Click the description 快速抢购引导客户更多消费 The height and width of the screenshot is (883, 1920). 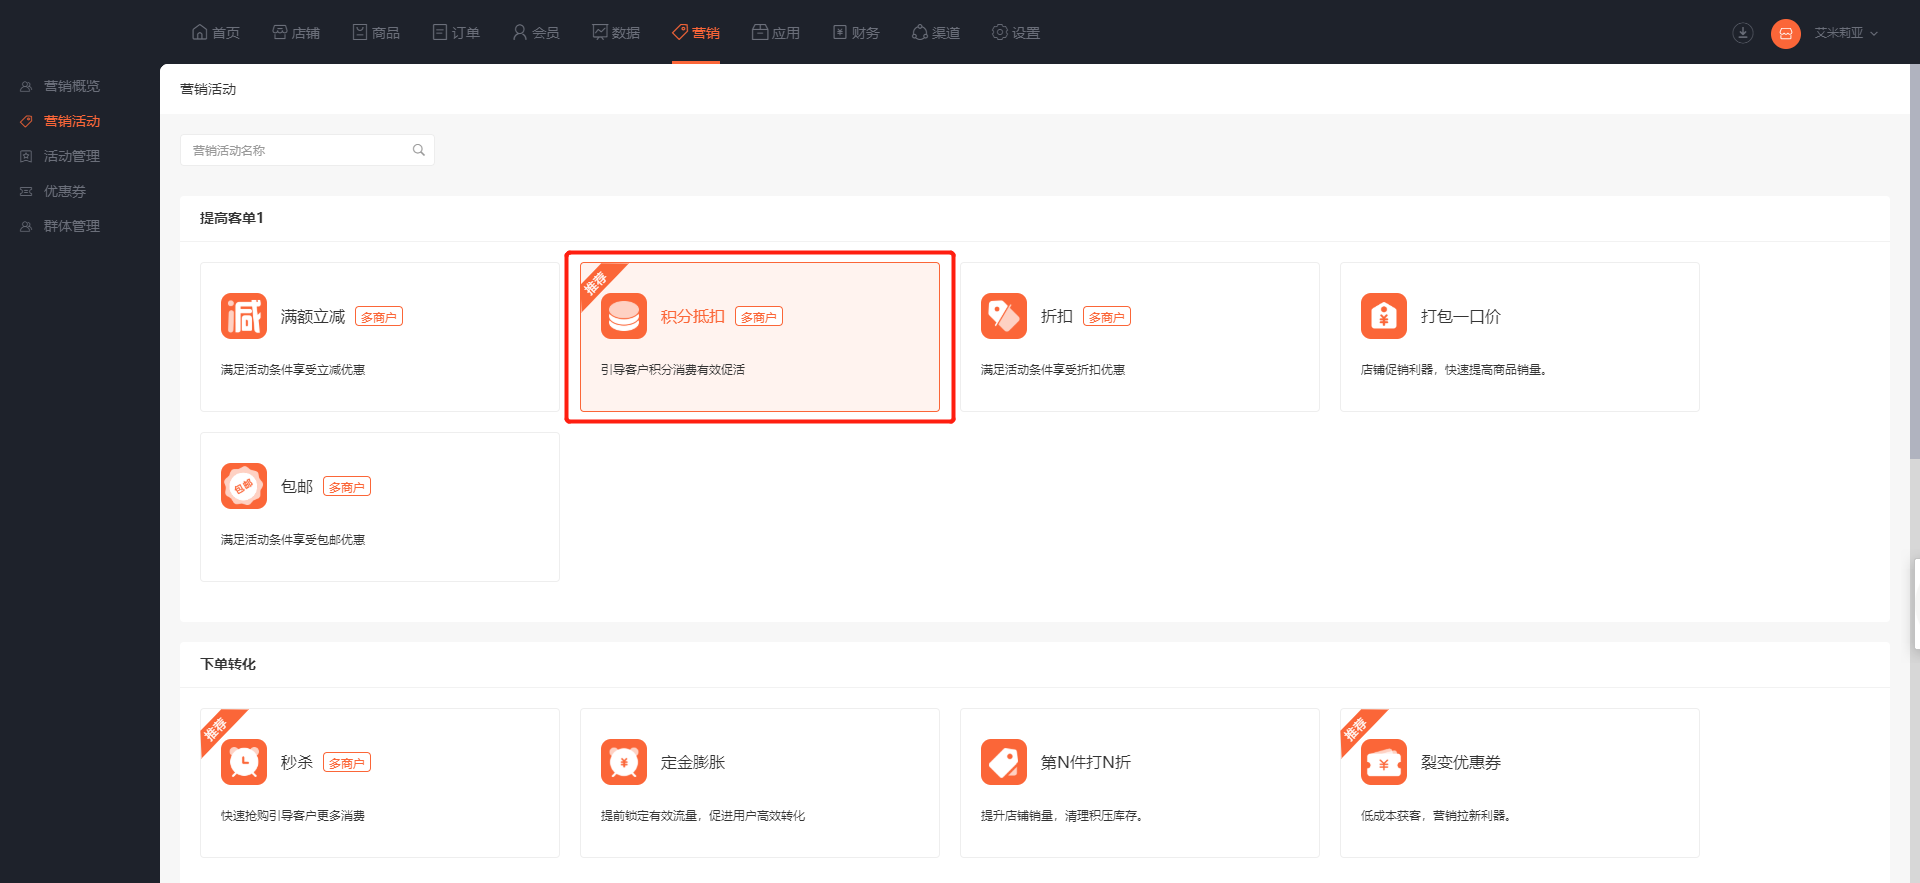293,816
